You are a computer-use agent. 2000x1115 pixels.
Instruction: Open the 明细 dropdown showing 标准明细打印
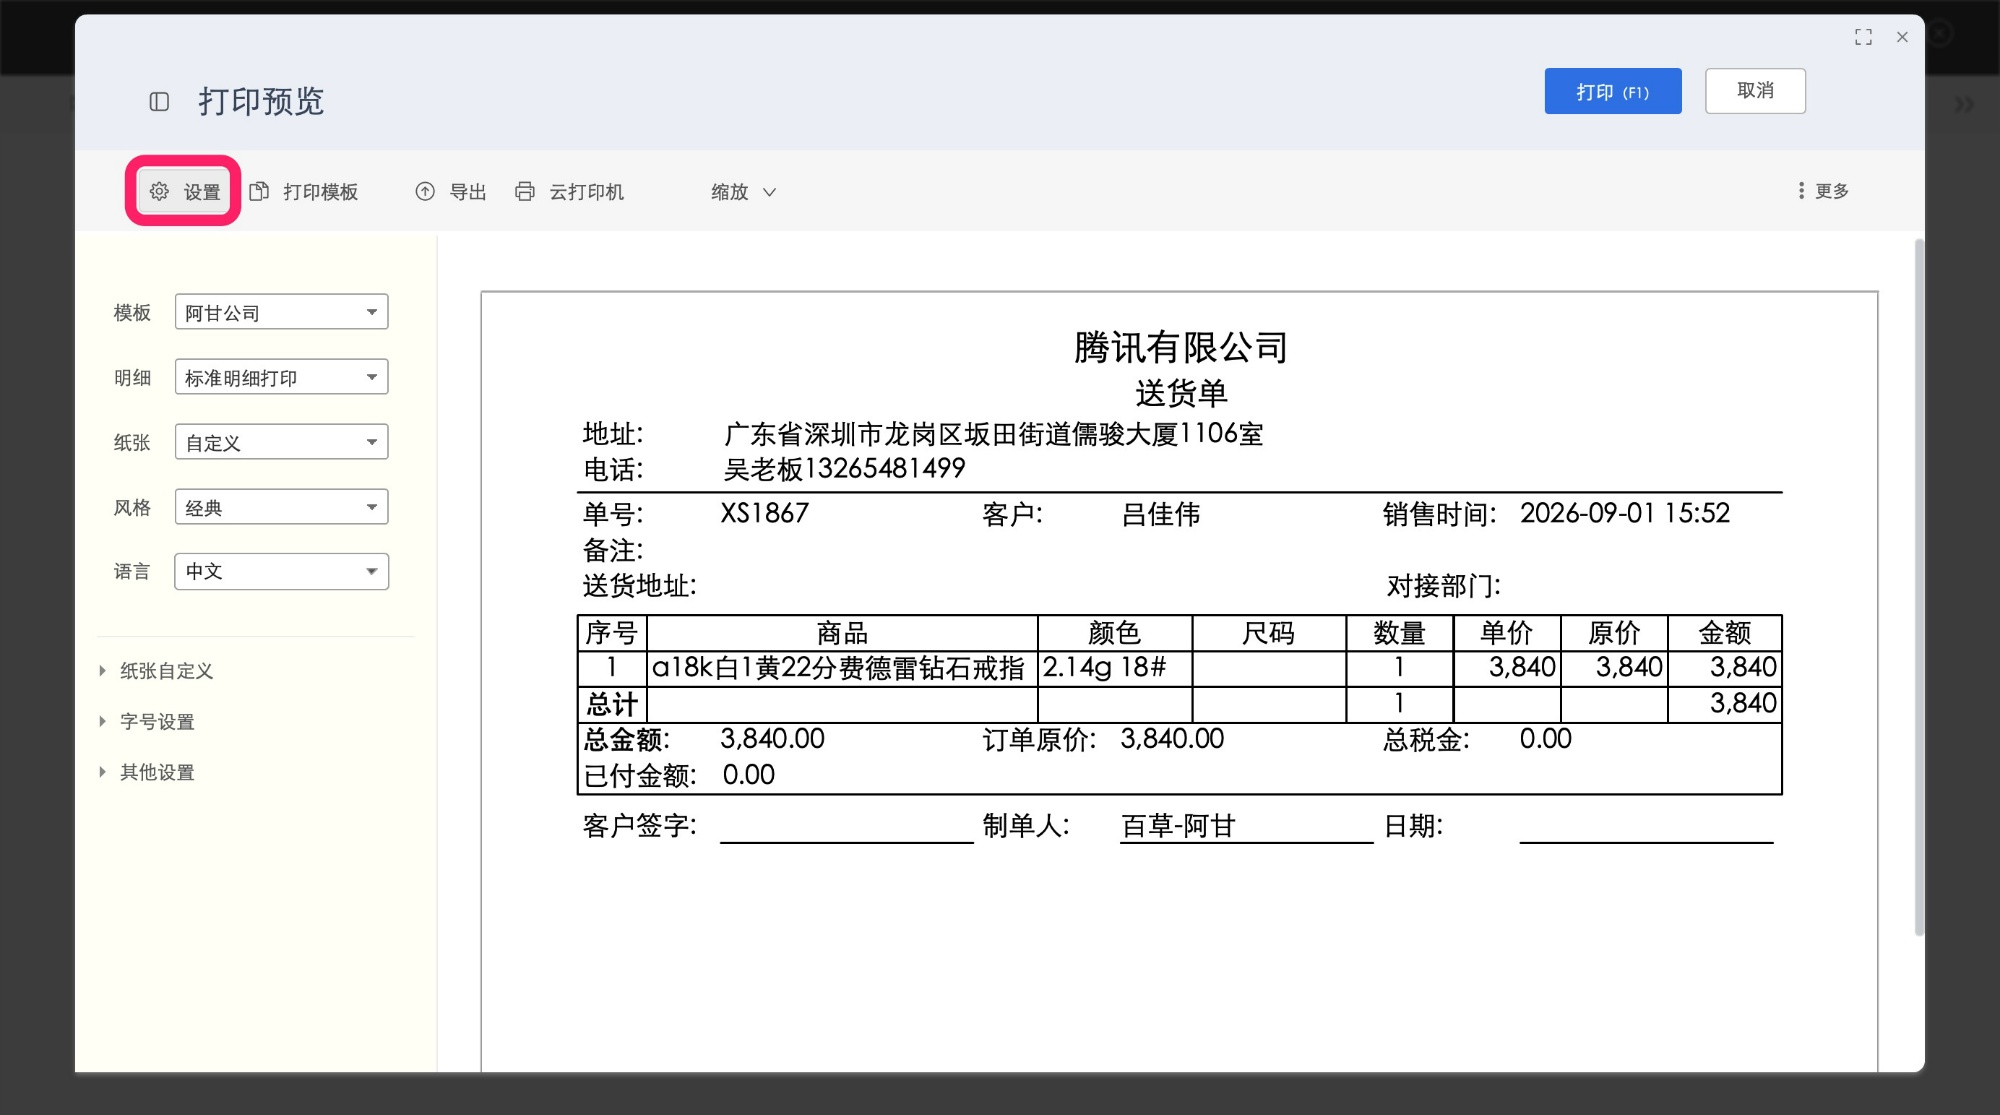pyautogui.click(x=281, y=377)
